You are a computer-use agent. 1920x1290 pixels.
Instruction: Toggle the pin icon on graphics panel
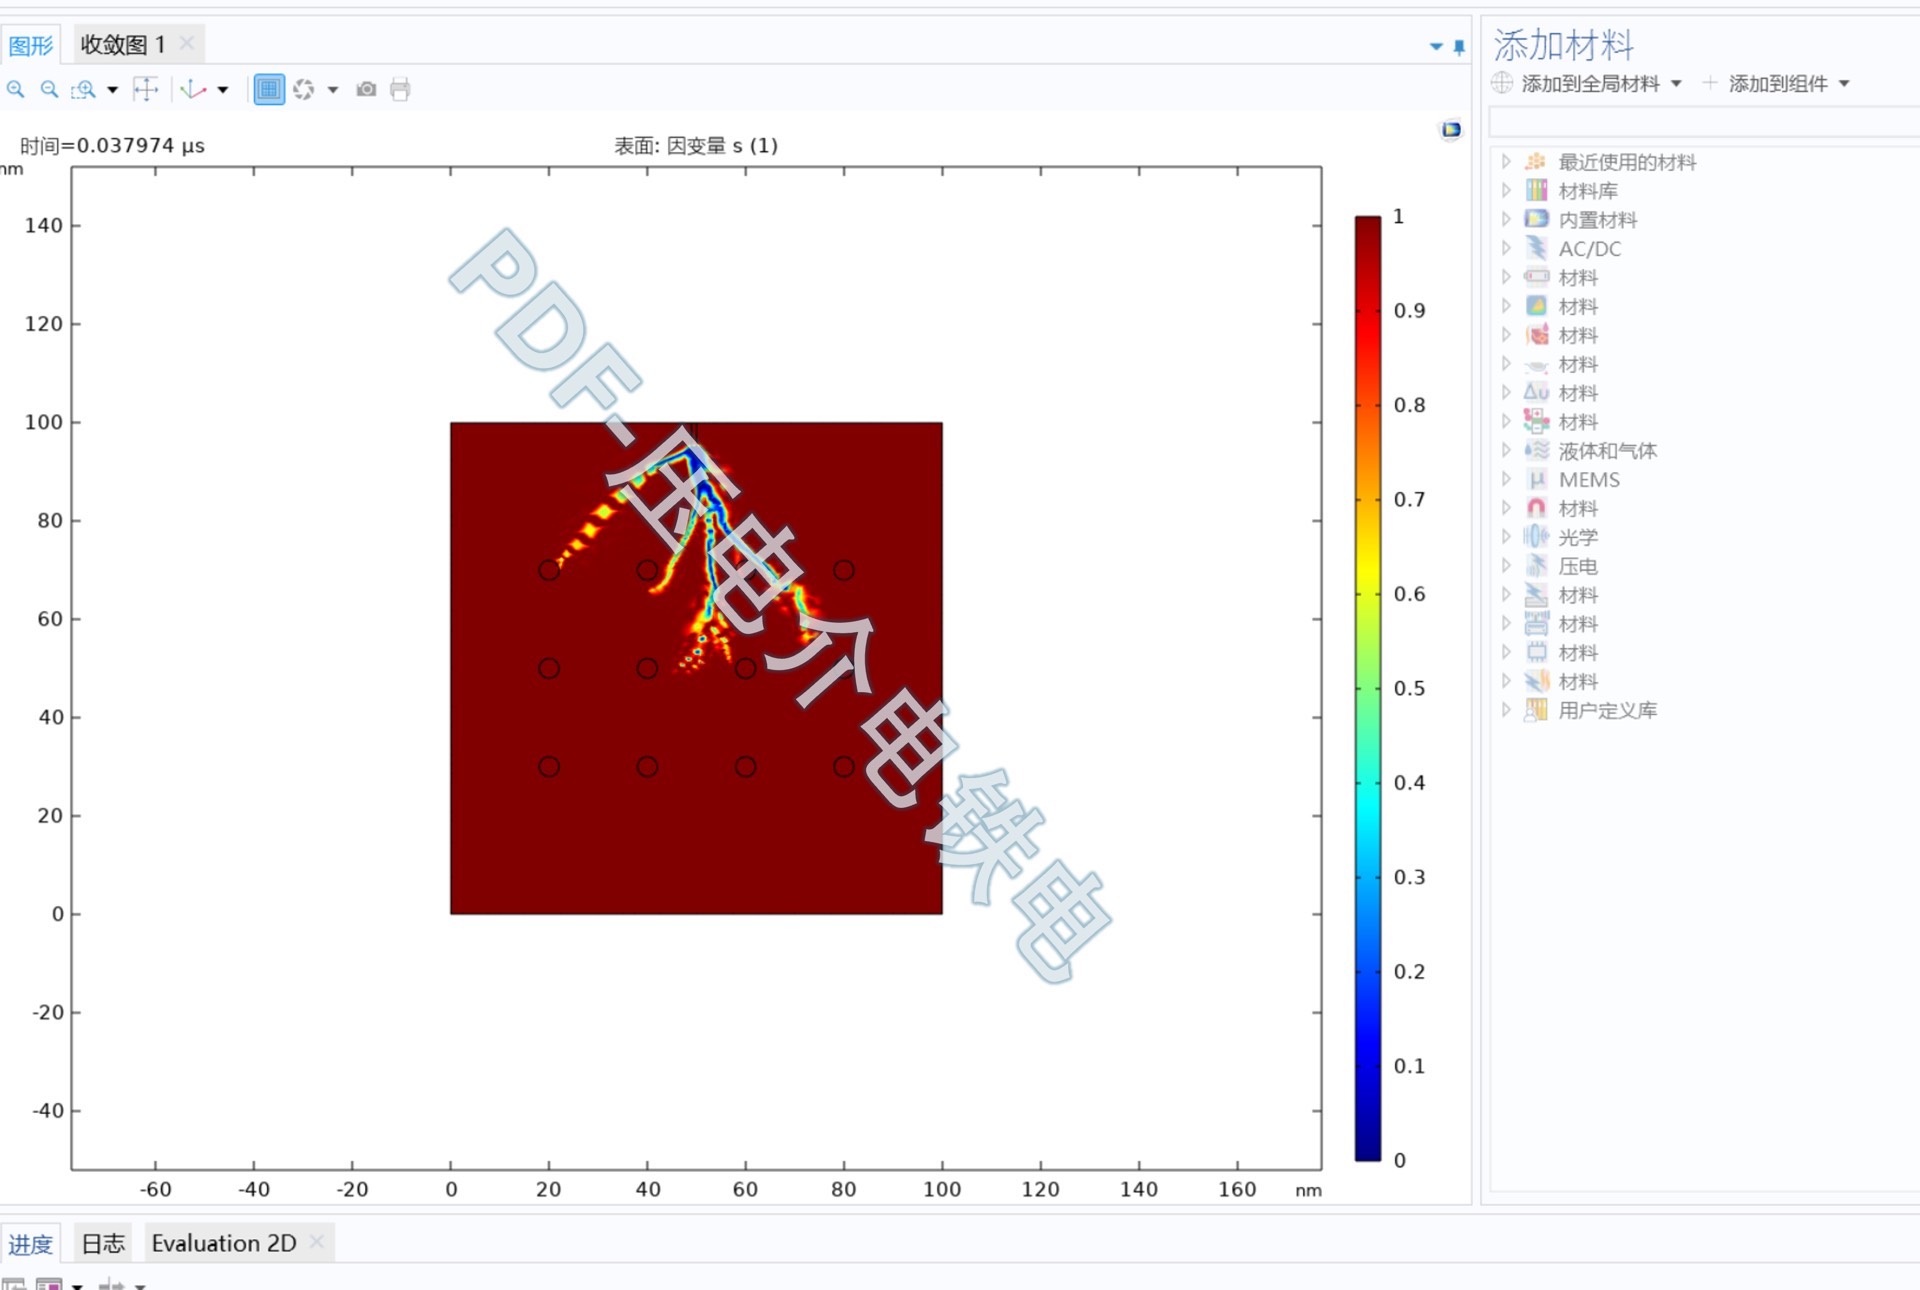[x=1459, y=47]
